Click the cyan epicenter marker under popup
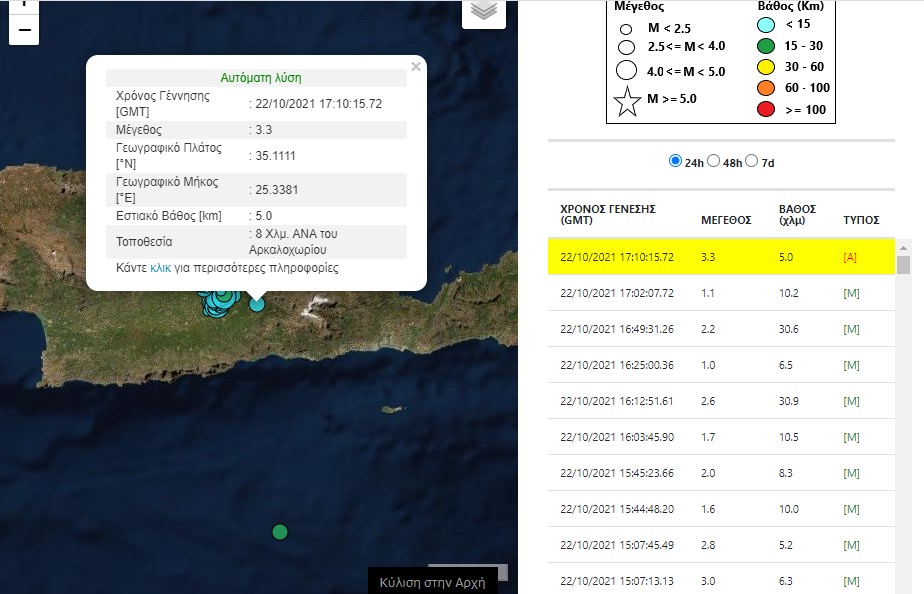The image size is (924, 594). point(257,303)
